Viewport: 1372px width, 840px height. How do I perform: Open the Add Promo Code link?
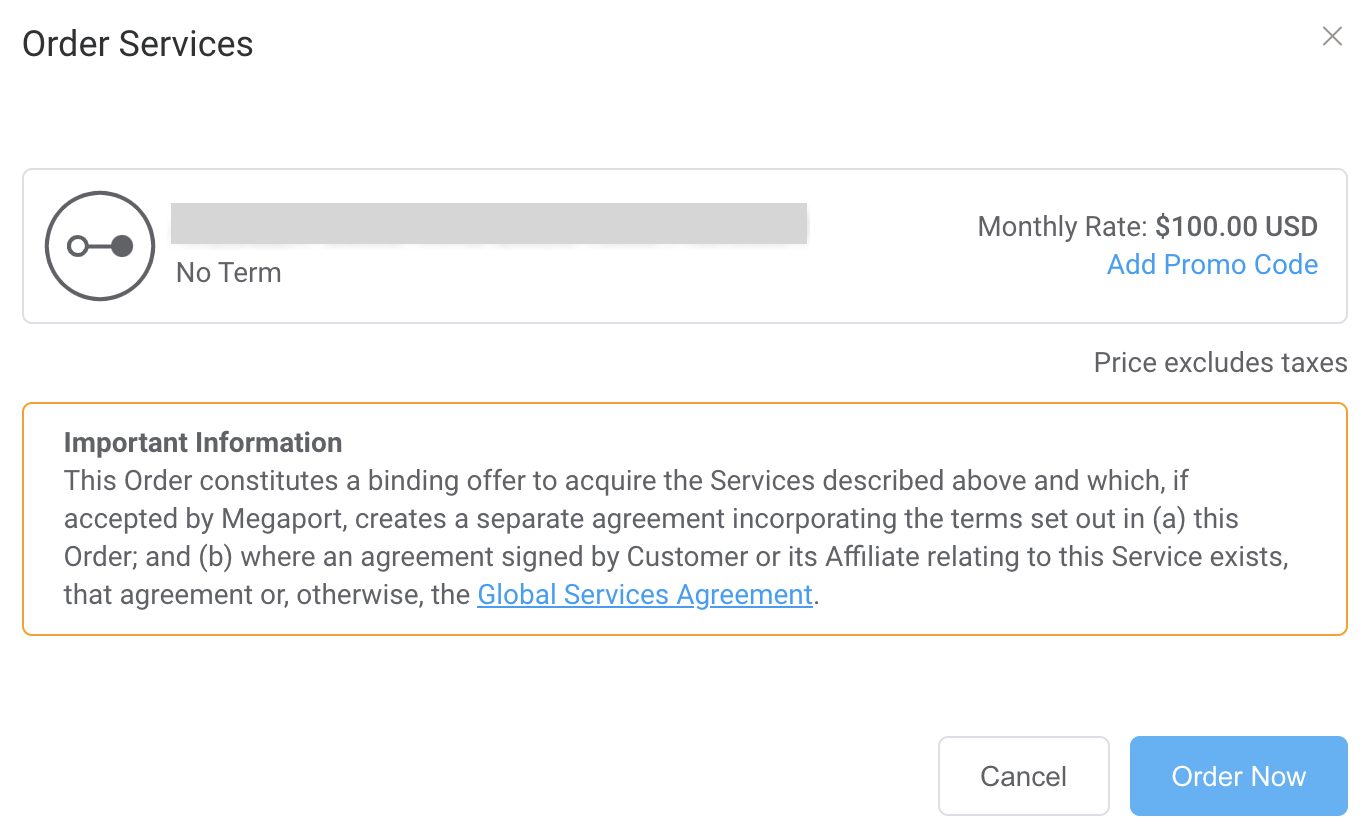point(1212,265)
